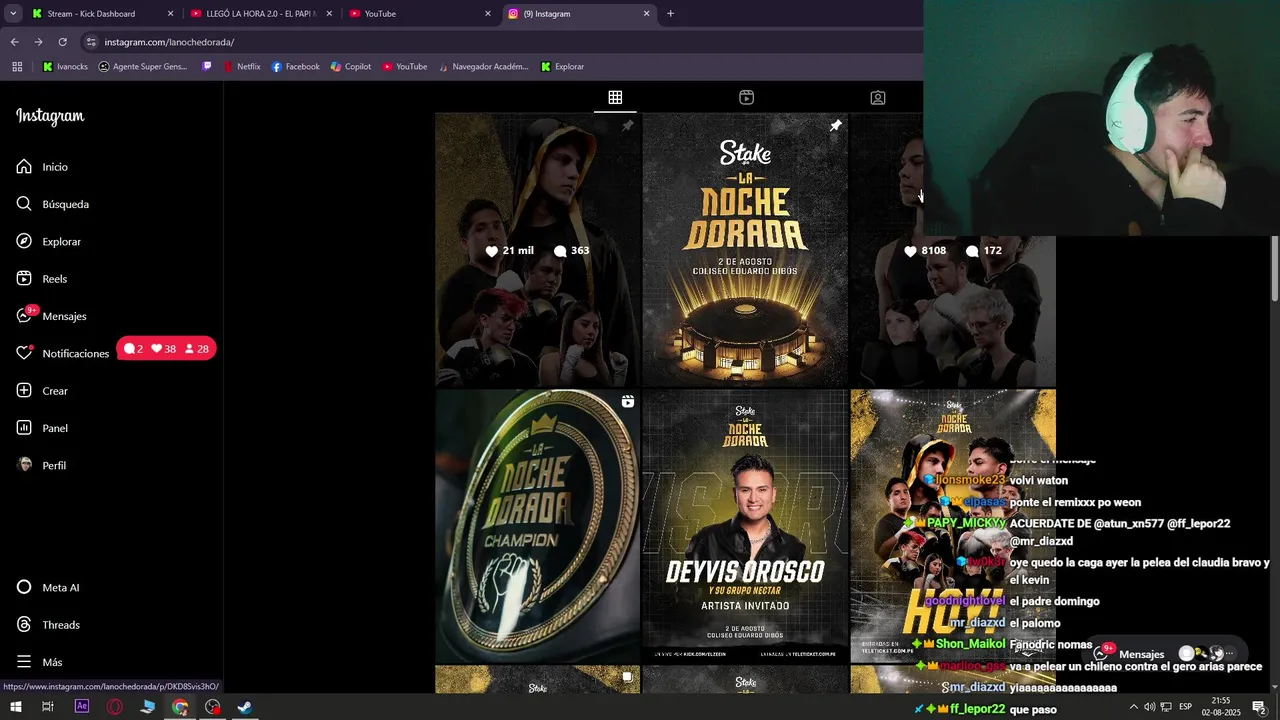Close the Stream - Kick Dashboard tab
The height and width of the screenshot is (720, 1280).
tap(170, 14)
